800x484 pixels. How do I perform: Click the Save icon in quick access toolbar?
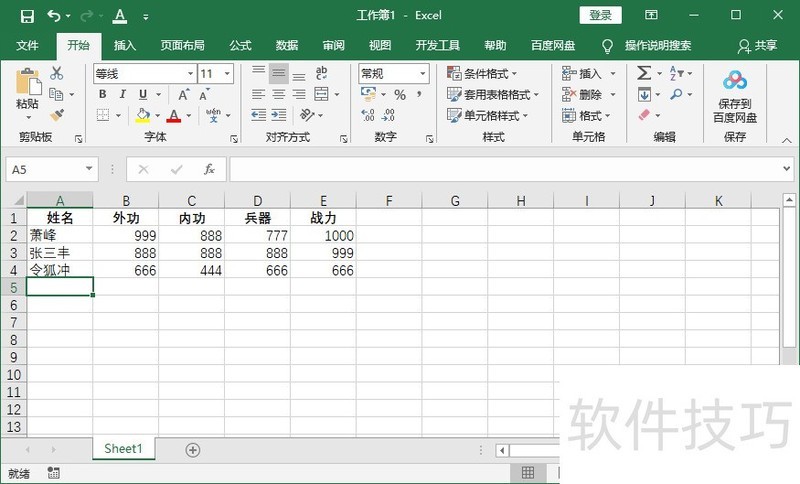point(27,16)
